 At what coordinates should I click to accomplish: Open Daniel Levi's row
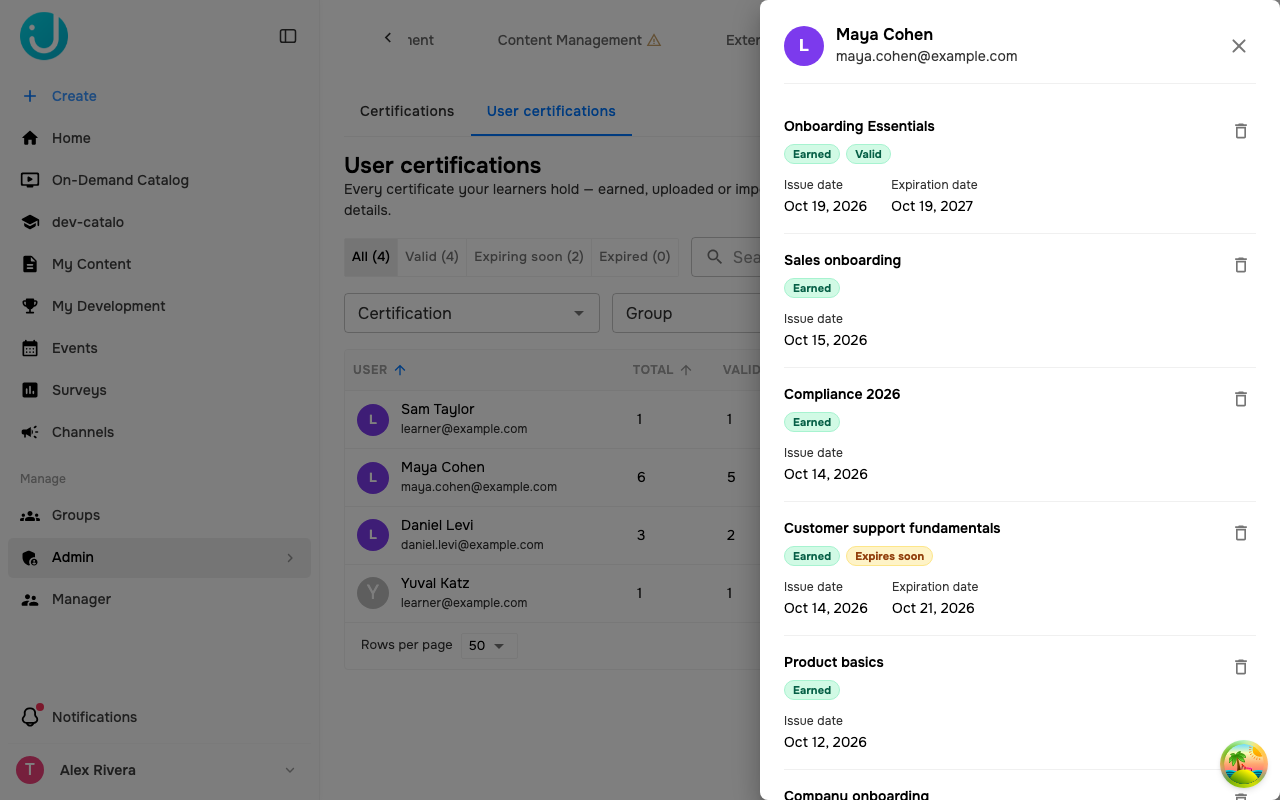[552, 535]
